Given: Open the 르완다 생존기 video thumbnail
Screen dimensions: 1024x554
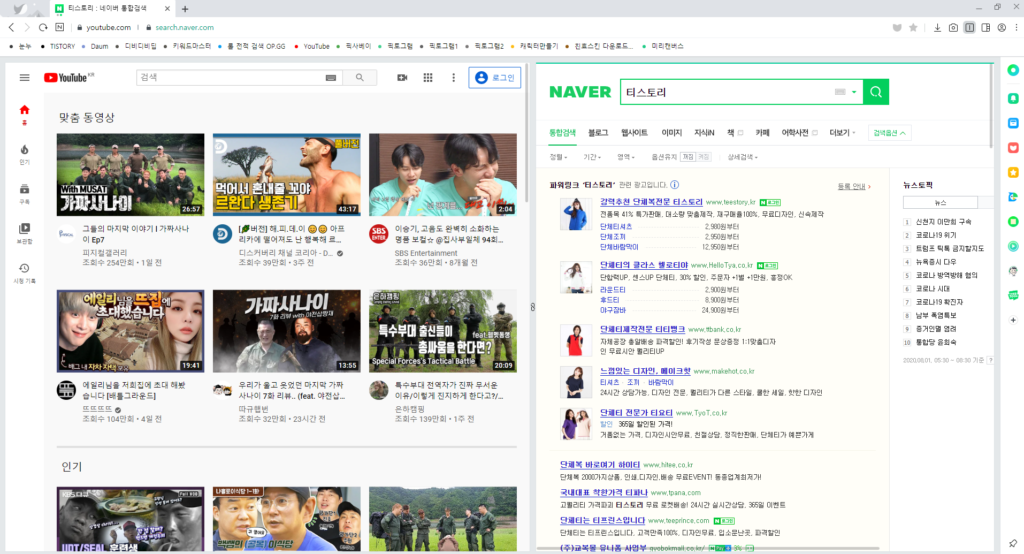Looking at the screenshot, I should click(287, 174).
